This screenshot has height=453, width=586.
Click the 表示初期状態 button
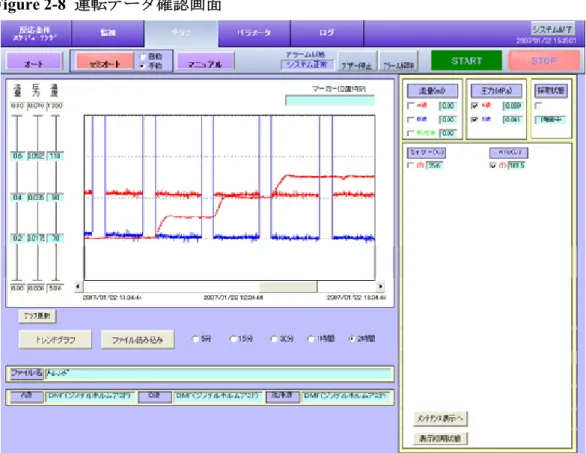click(x=440, y=438)
